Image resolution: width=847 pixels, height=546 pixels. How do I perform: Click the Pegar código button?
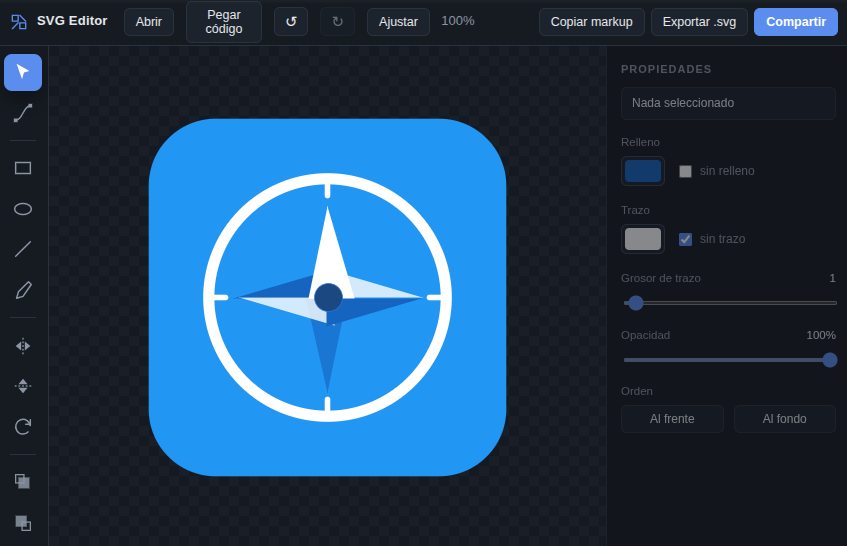click(224, 22)
